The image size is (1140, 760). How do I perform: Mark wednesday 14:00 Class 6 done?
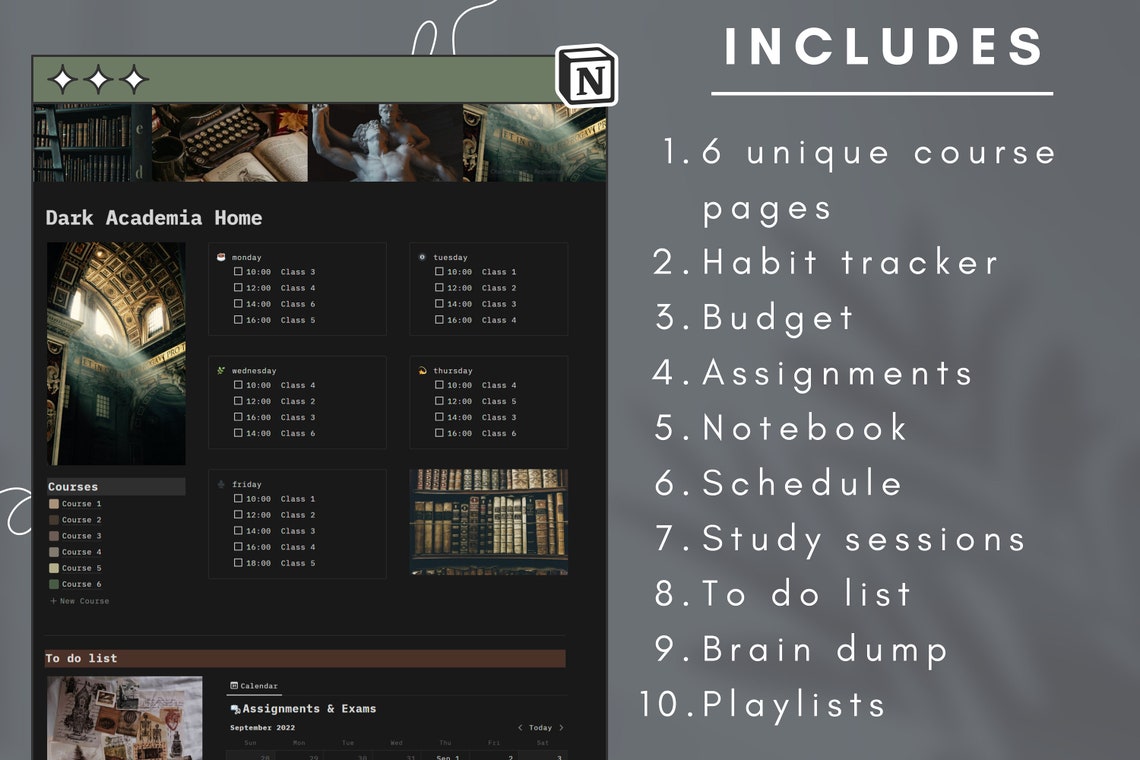point(238,433)
